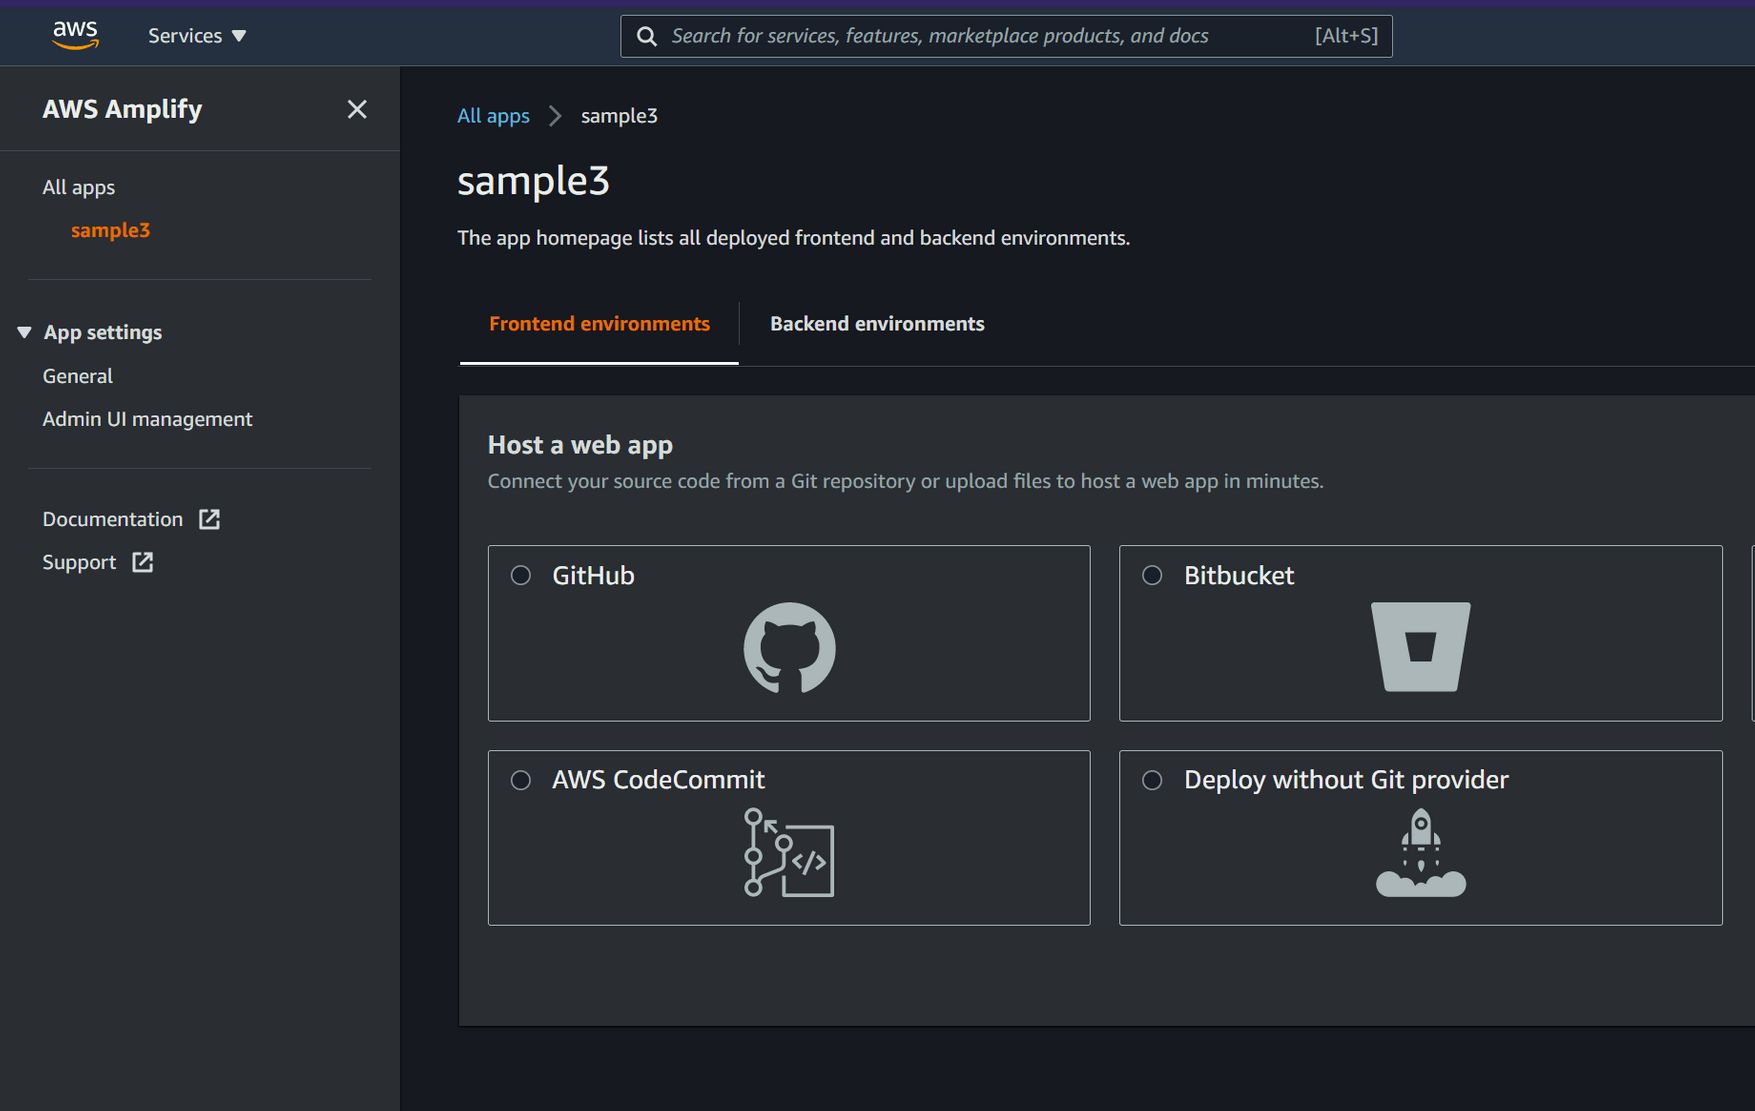The width and height of the screenshot is (1755, 1111).
Task: Switch to the Frontend environments tab
Action: tap(599, 323)
